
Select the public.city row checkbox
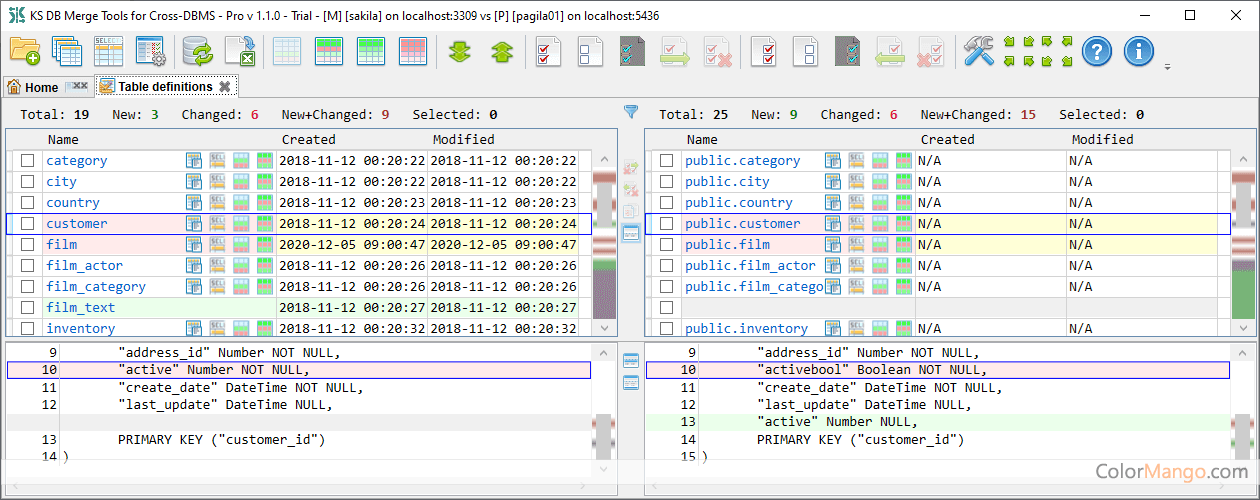[667, 182]
